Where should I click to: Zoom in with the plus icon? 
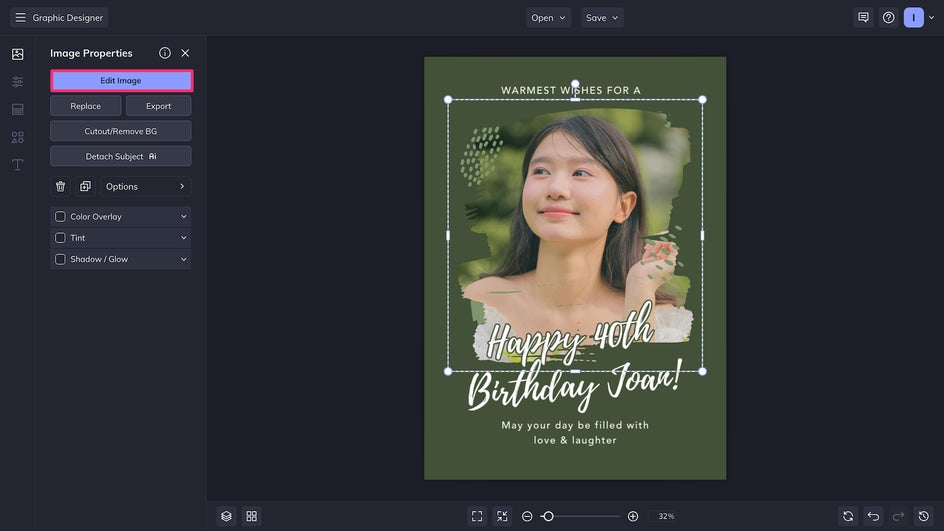(633, 516)
